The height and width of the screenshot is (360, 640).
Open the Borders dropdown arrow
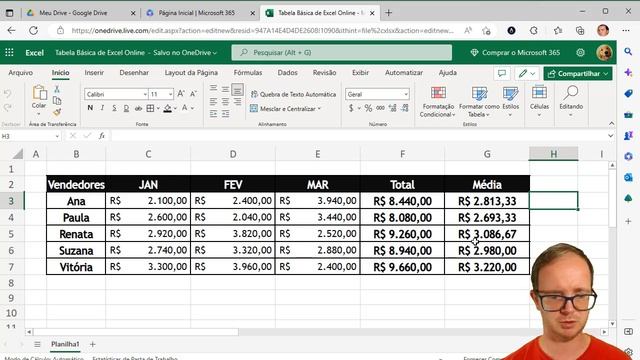(x=158, y=108)
